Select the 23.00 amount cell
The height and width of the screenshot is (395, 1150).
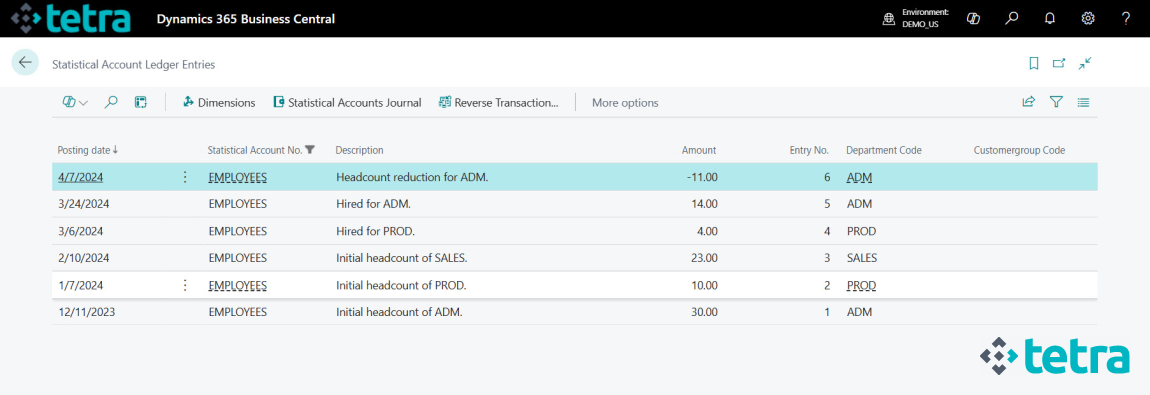point(705,258)
